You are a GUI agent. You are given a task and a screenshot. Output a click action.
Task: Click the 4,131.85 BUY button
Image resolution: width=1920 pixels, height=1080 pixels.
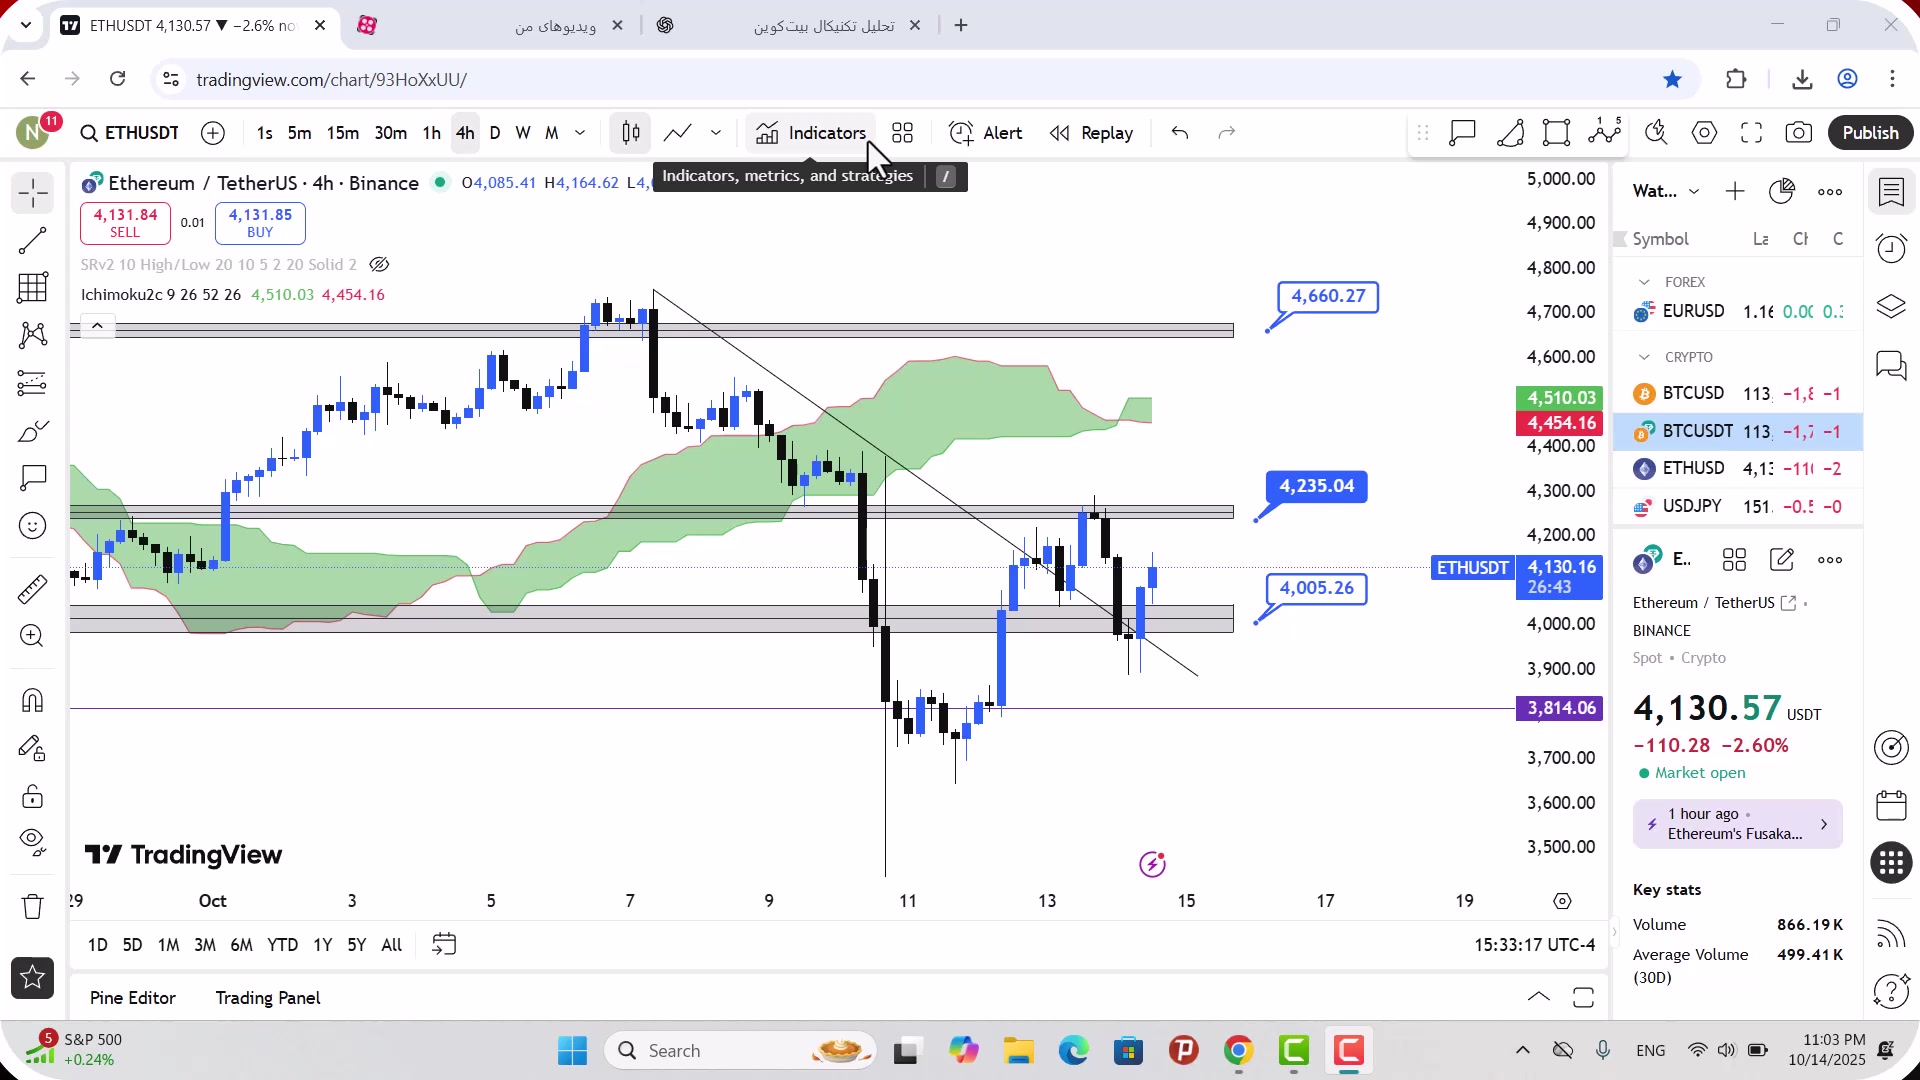coord(260,223)
